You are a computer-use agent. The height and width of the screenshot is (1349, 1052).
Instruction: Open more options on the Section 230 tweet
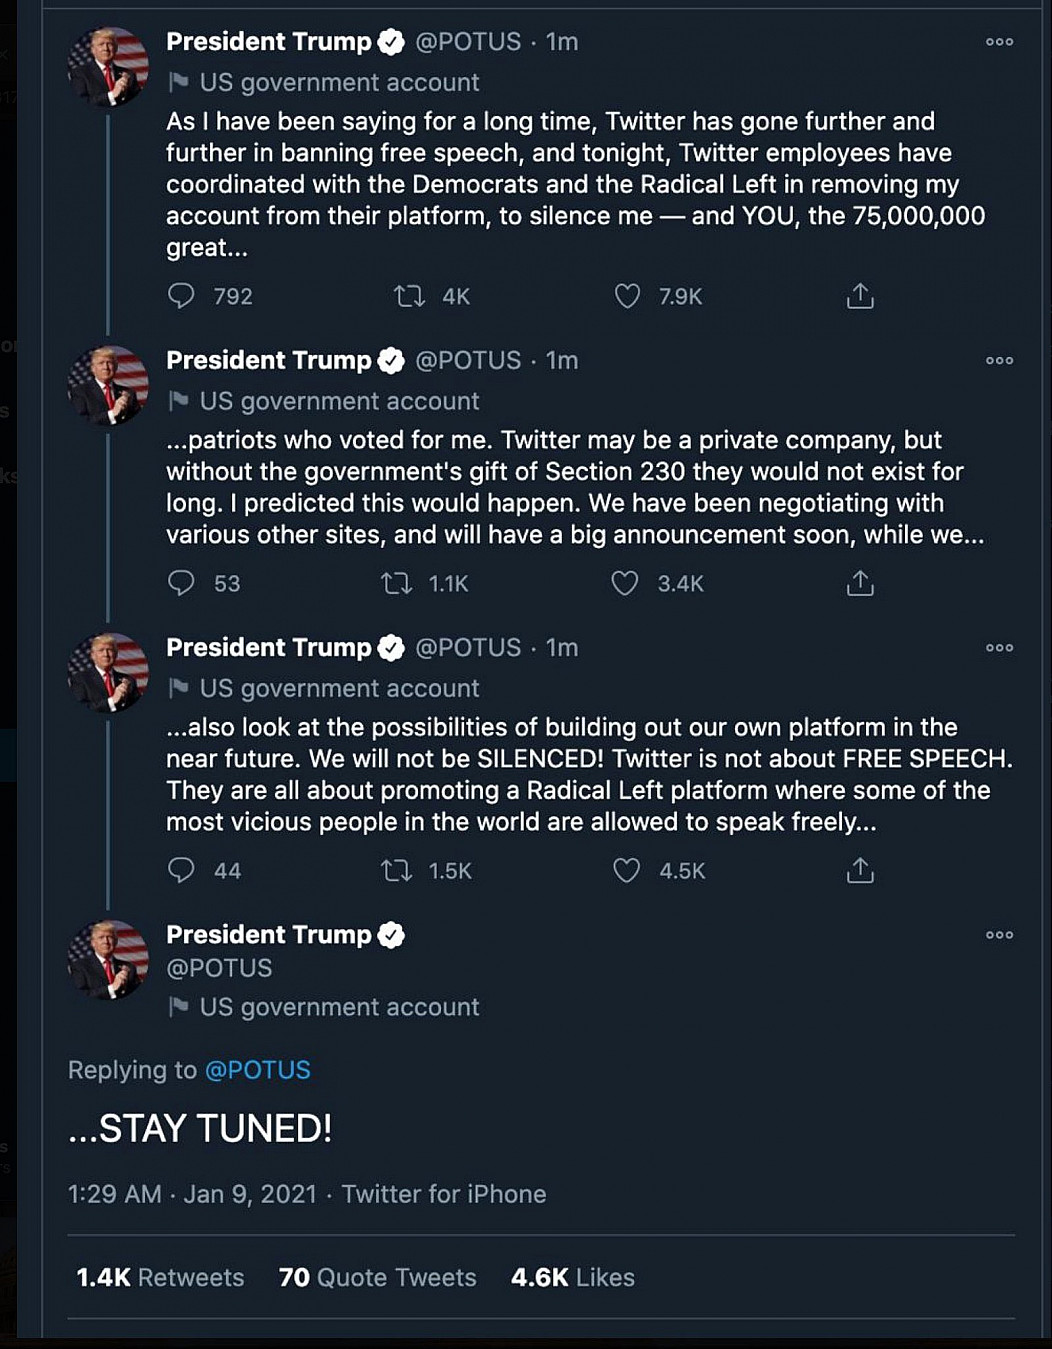[x=999, y=360]
